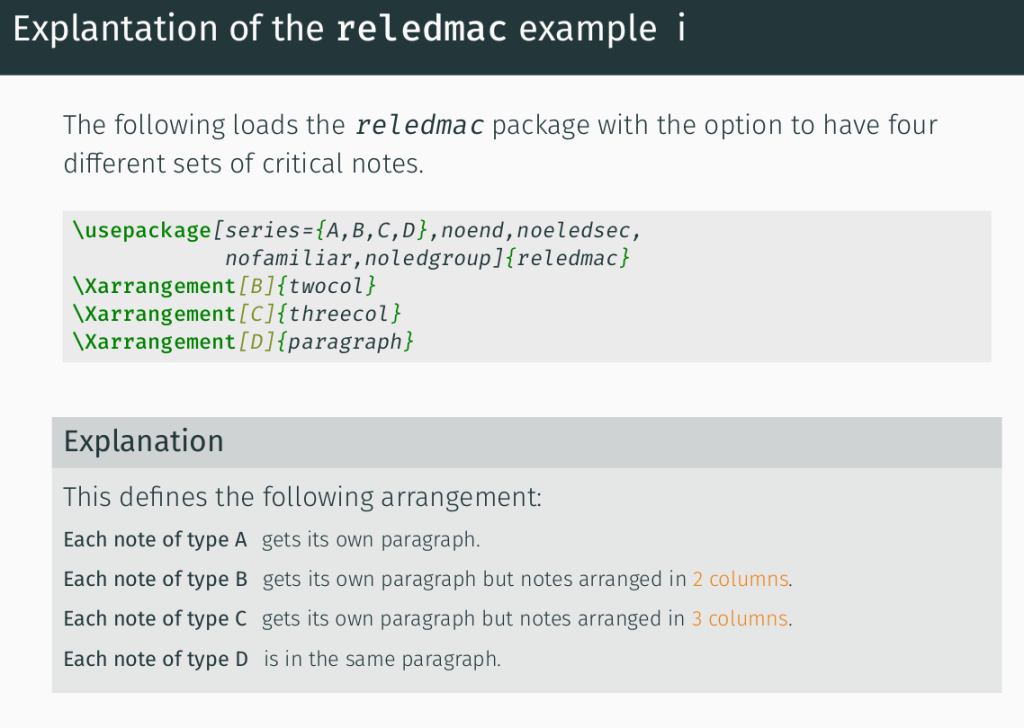The image size is (1024, 728).
Task: Click 'gets its own paragraph.' after type A
Action: pos(371,540)
